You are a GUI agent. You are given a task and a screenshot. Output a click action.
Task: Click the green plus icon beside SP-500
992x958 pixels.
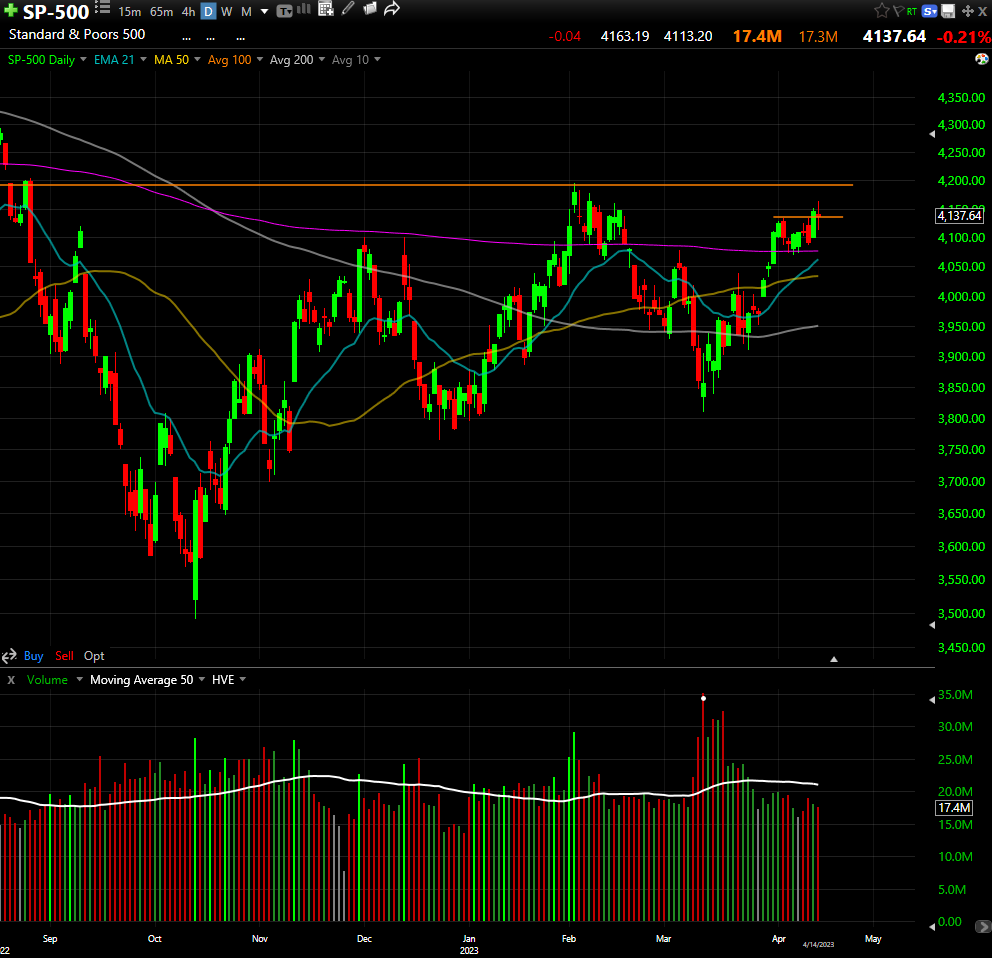[11, 10]
